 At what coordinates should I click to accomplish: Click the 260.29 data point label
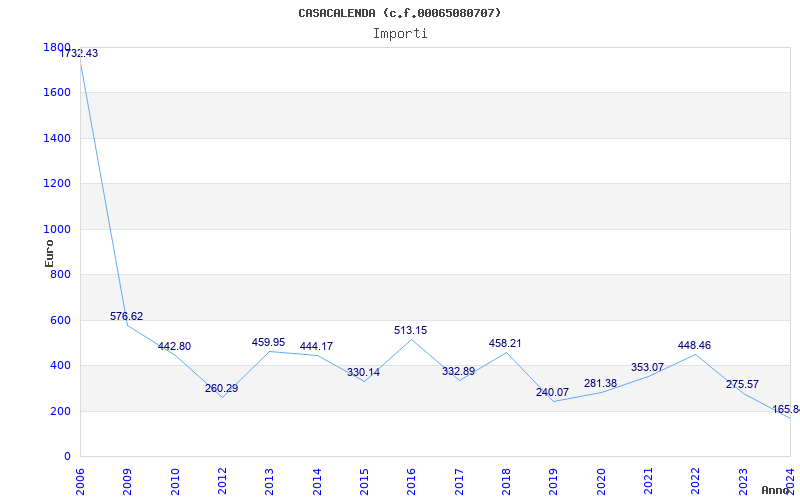(x=221, y=388)
